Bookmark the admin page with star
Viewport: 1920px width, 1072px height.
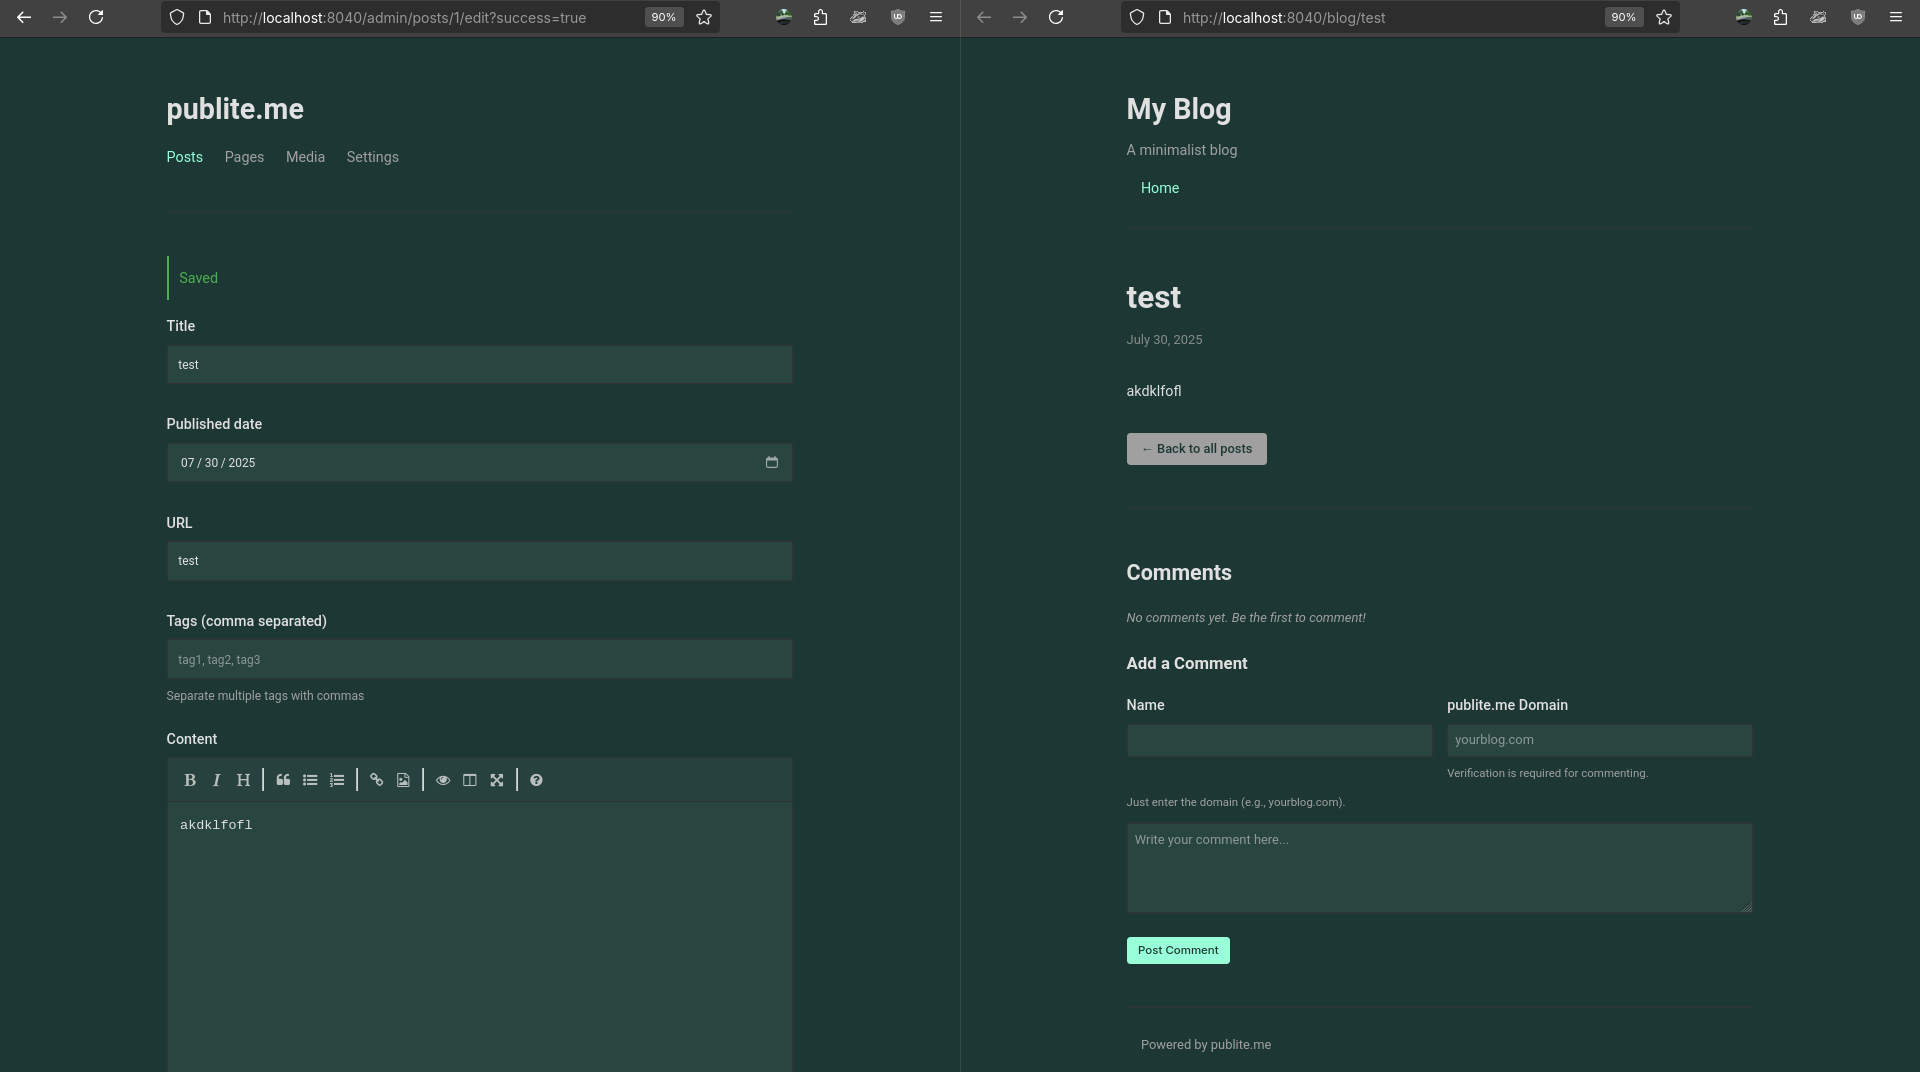pyautogui.click(x=704, y=17)
